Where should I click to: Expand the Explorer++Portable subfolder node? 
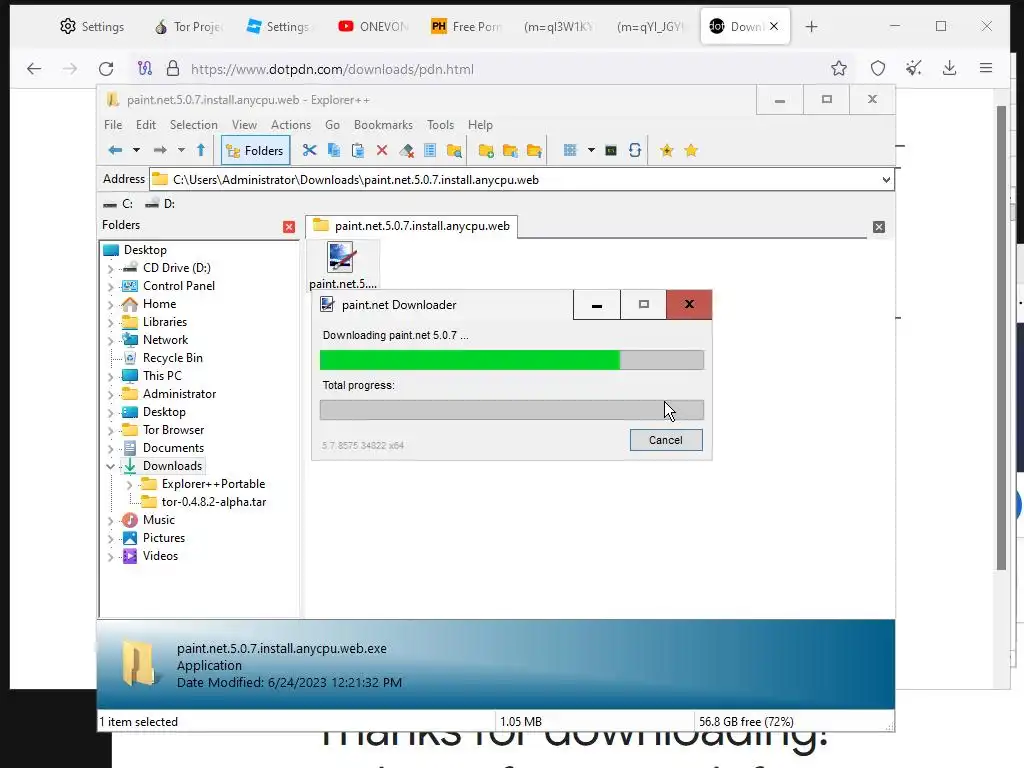(129, 485)
